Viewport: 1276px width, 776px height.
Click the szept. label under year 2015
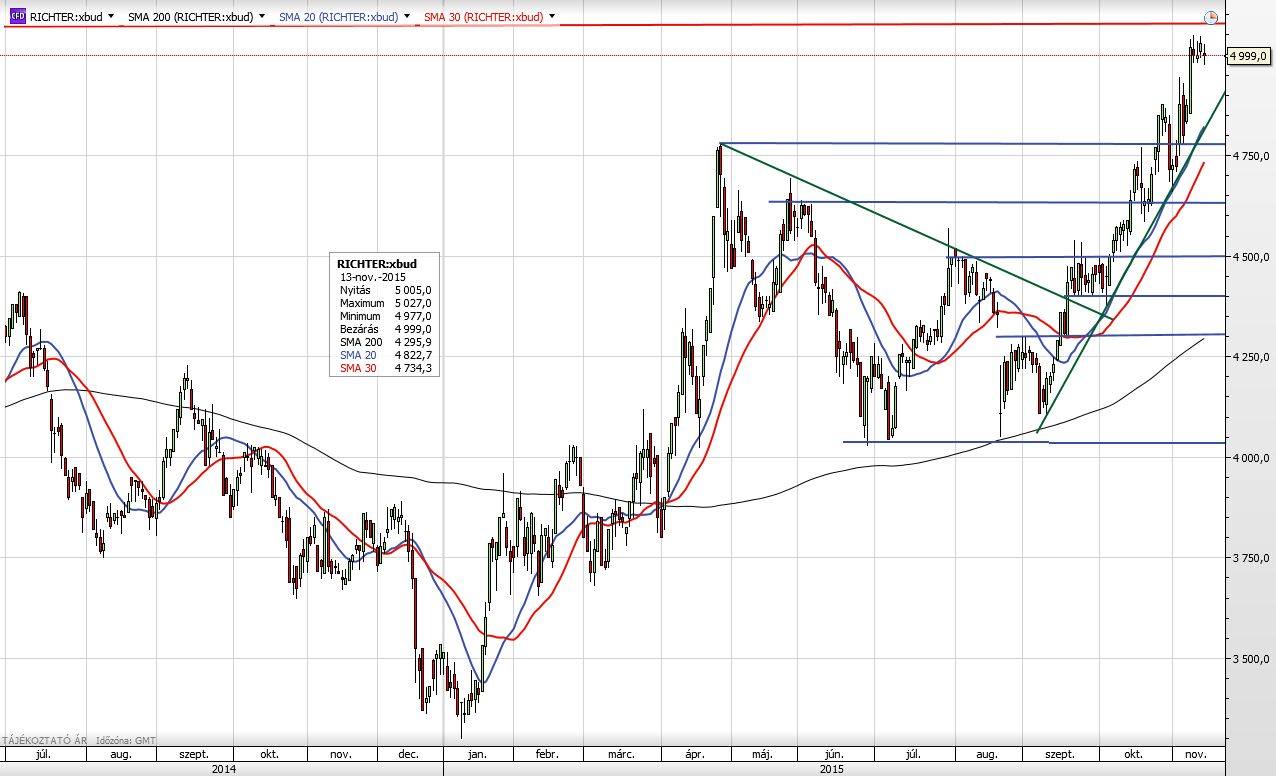[x=1061, y=755]
